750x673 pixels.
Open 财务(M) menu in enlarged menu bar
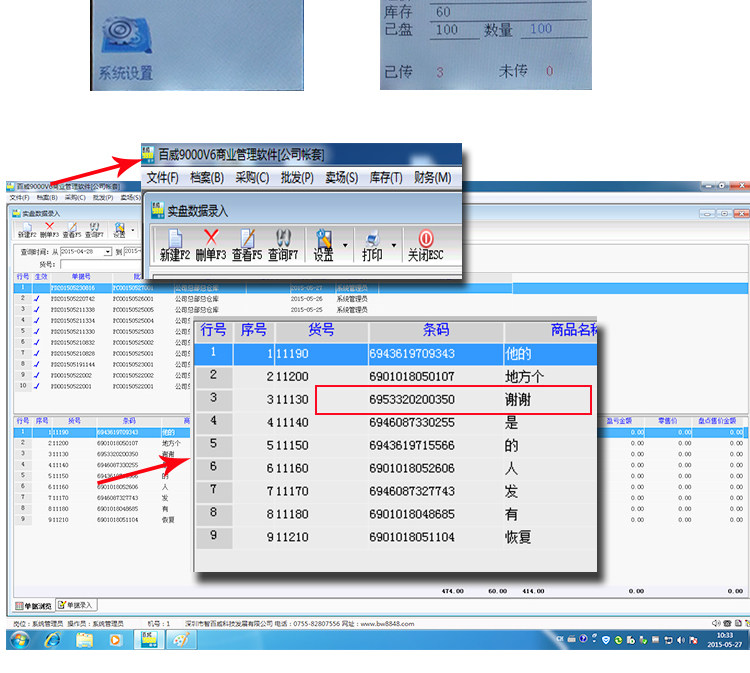pyautogui.click(x=432, y=178)
